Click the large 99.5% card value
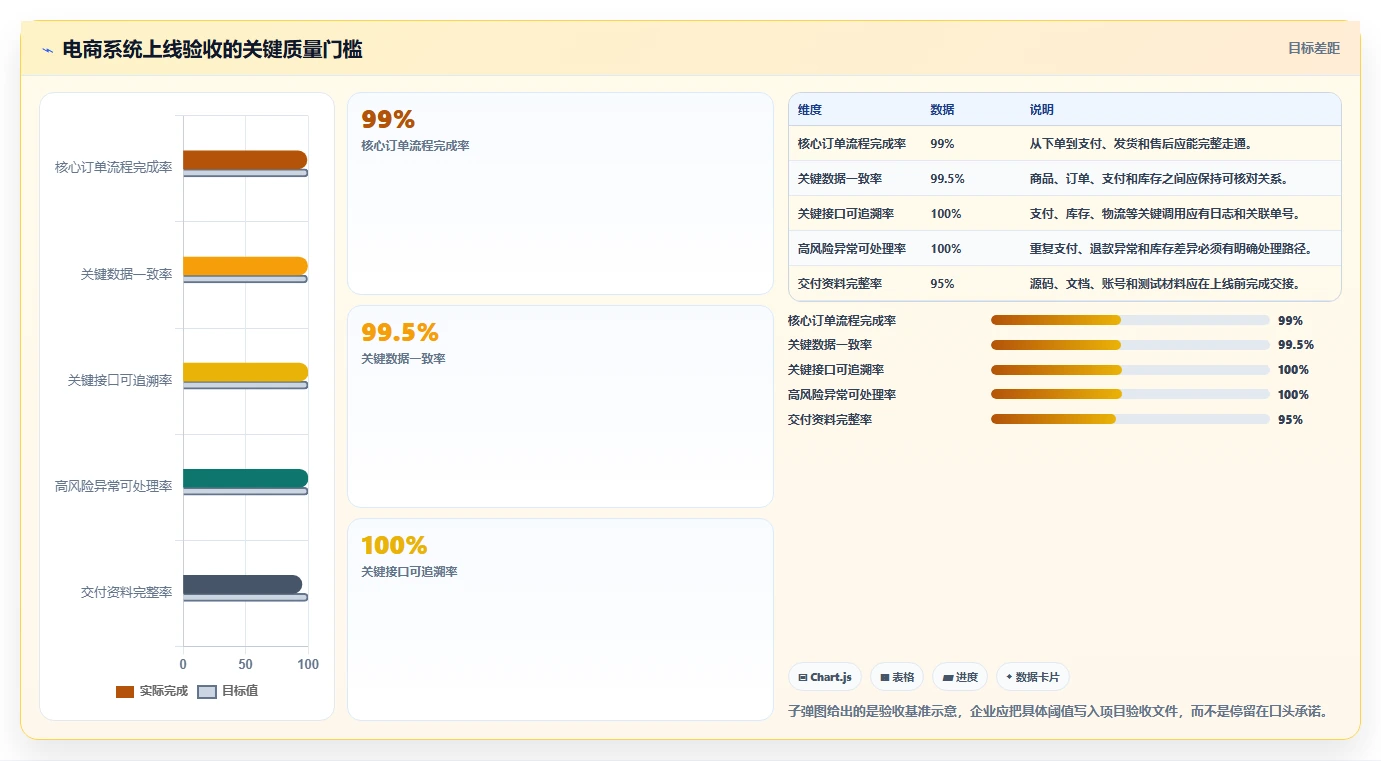1381x761 pixels. pos(400,333)
